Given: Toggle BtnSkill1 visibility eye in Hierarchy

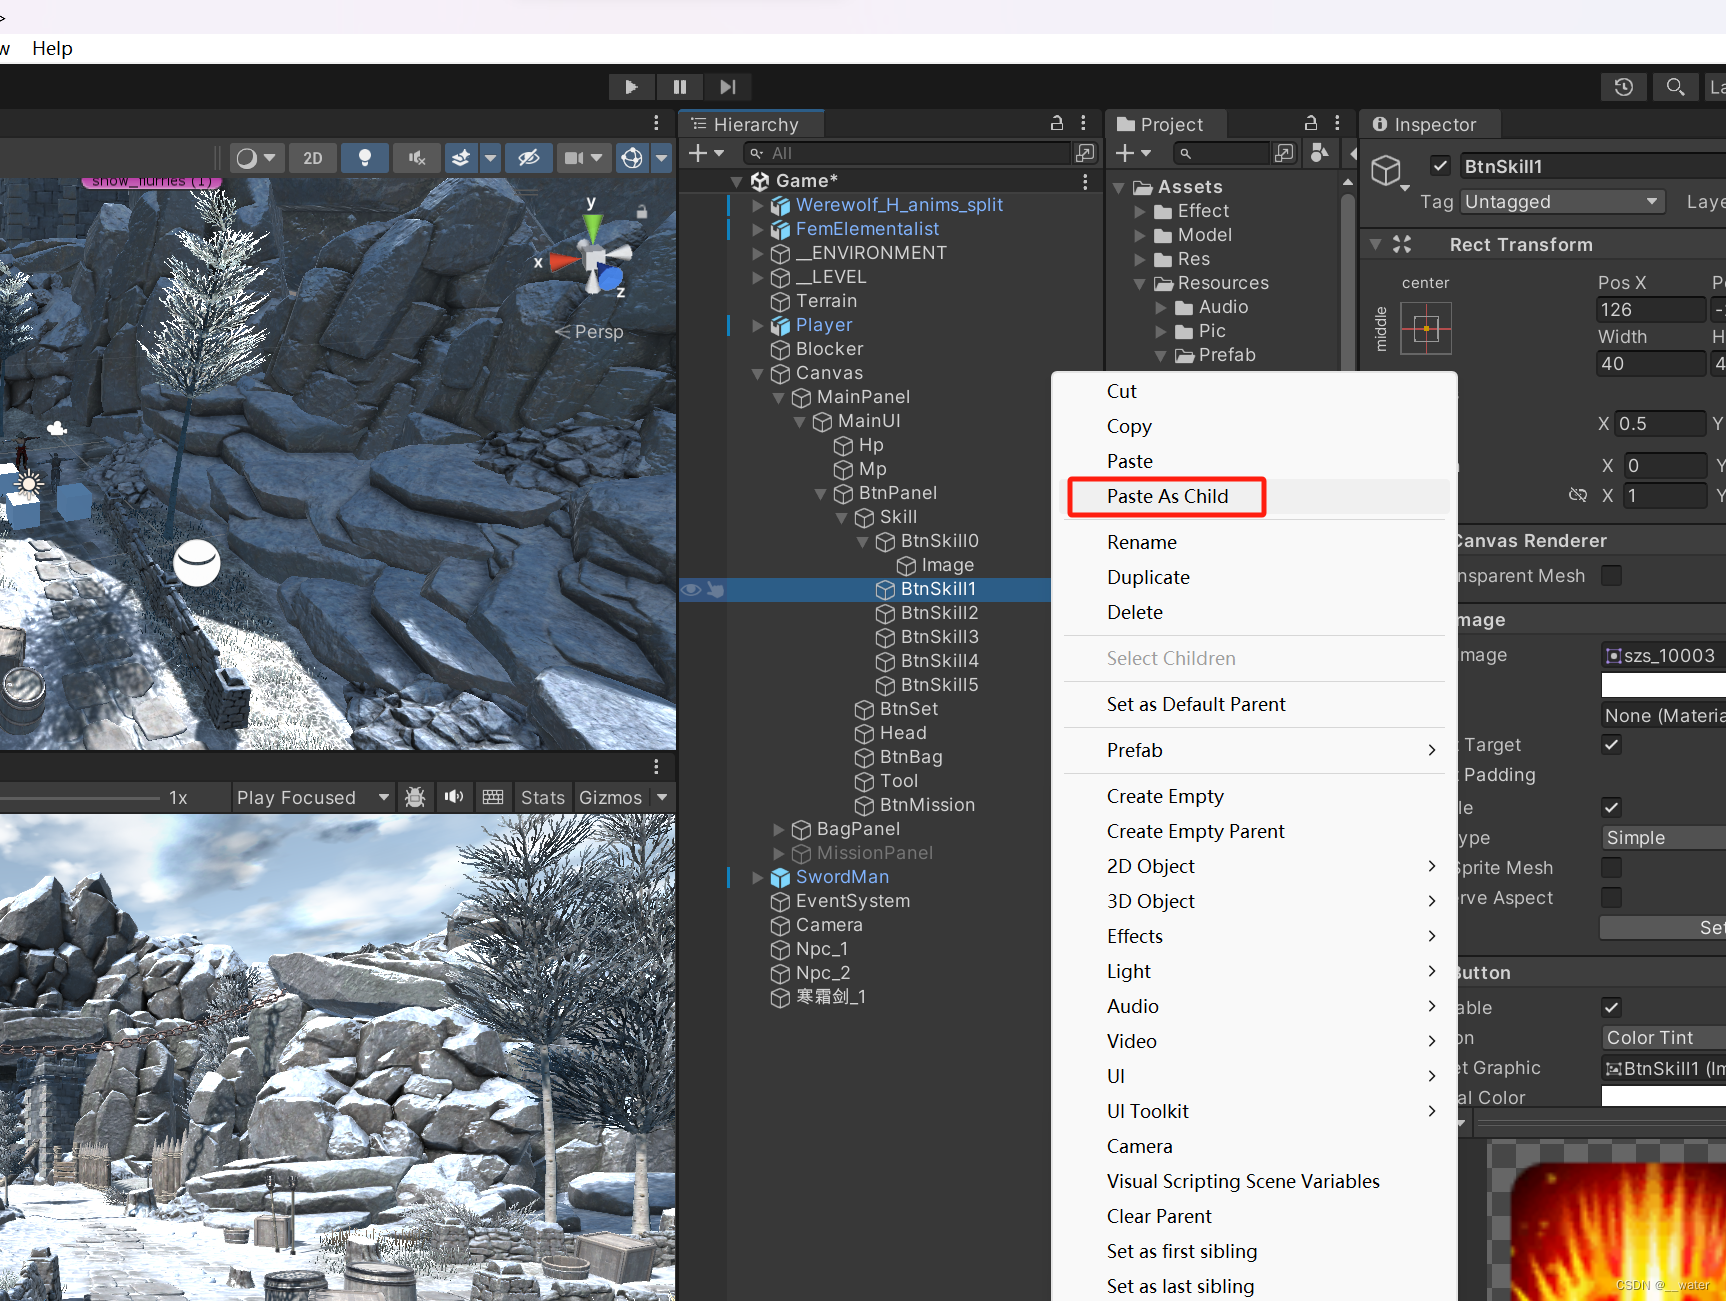Looking at the screenshot, I should pos(691,589).
